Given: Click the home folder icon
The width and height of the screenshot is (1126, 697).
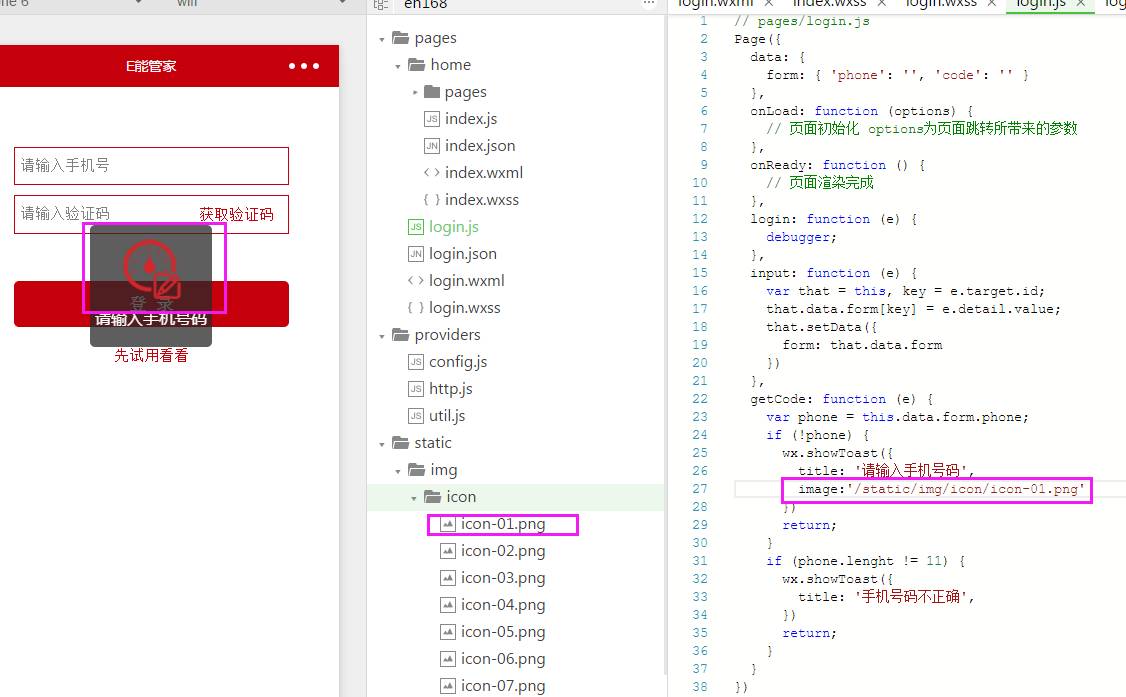Looking at the screenshot, I should click(417, 65).
